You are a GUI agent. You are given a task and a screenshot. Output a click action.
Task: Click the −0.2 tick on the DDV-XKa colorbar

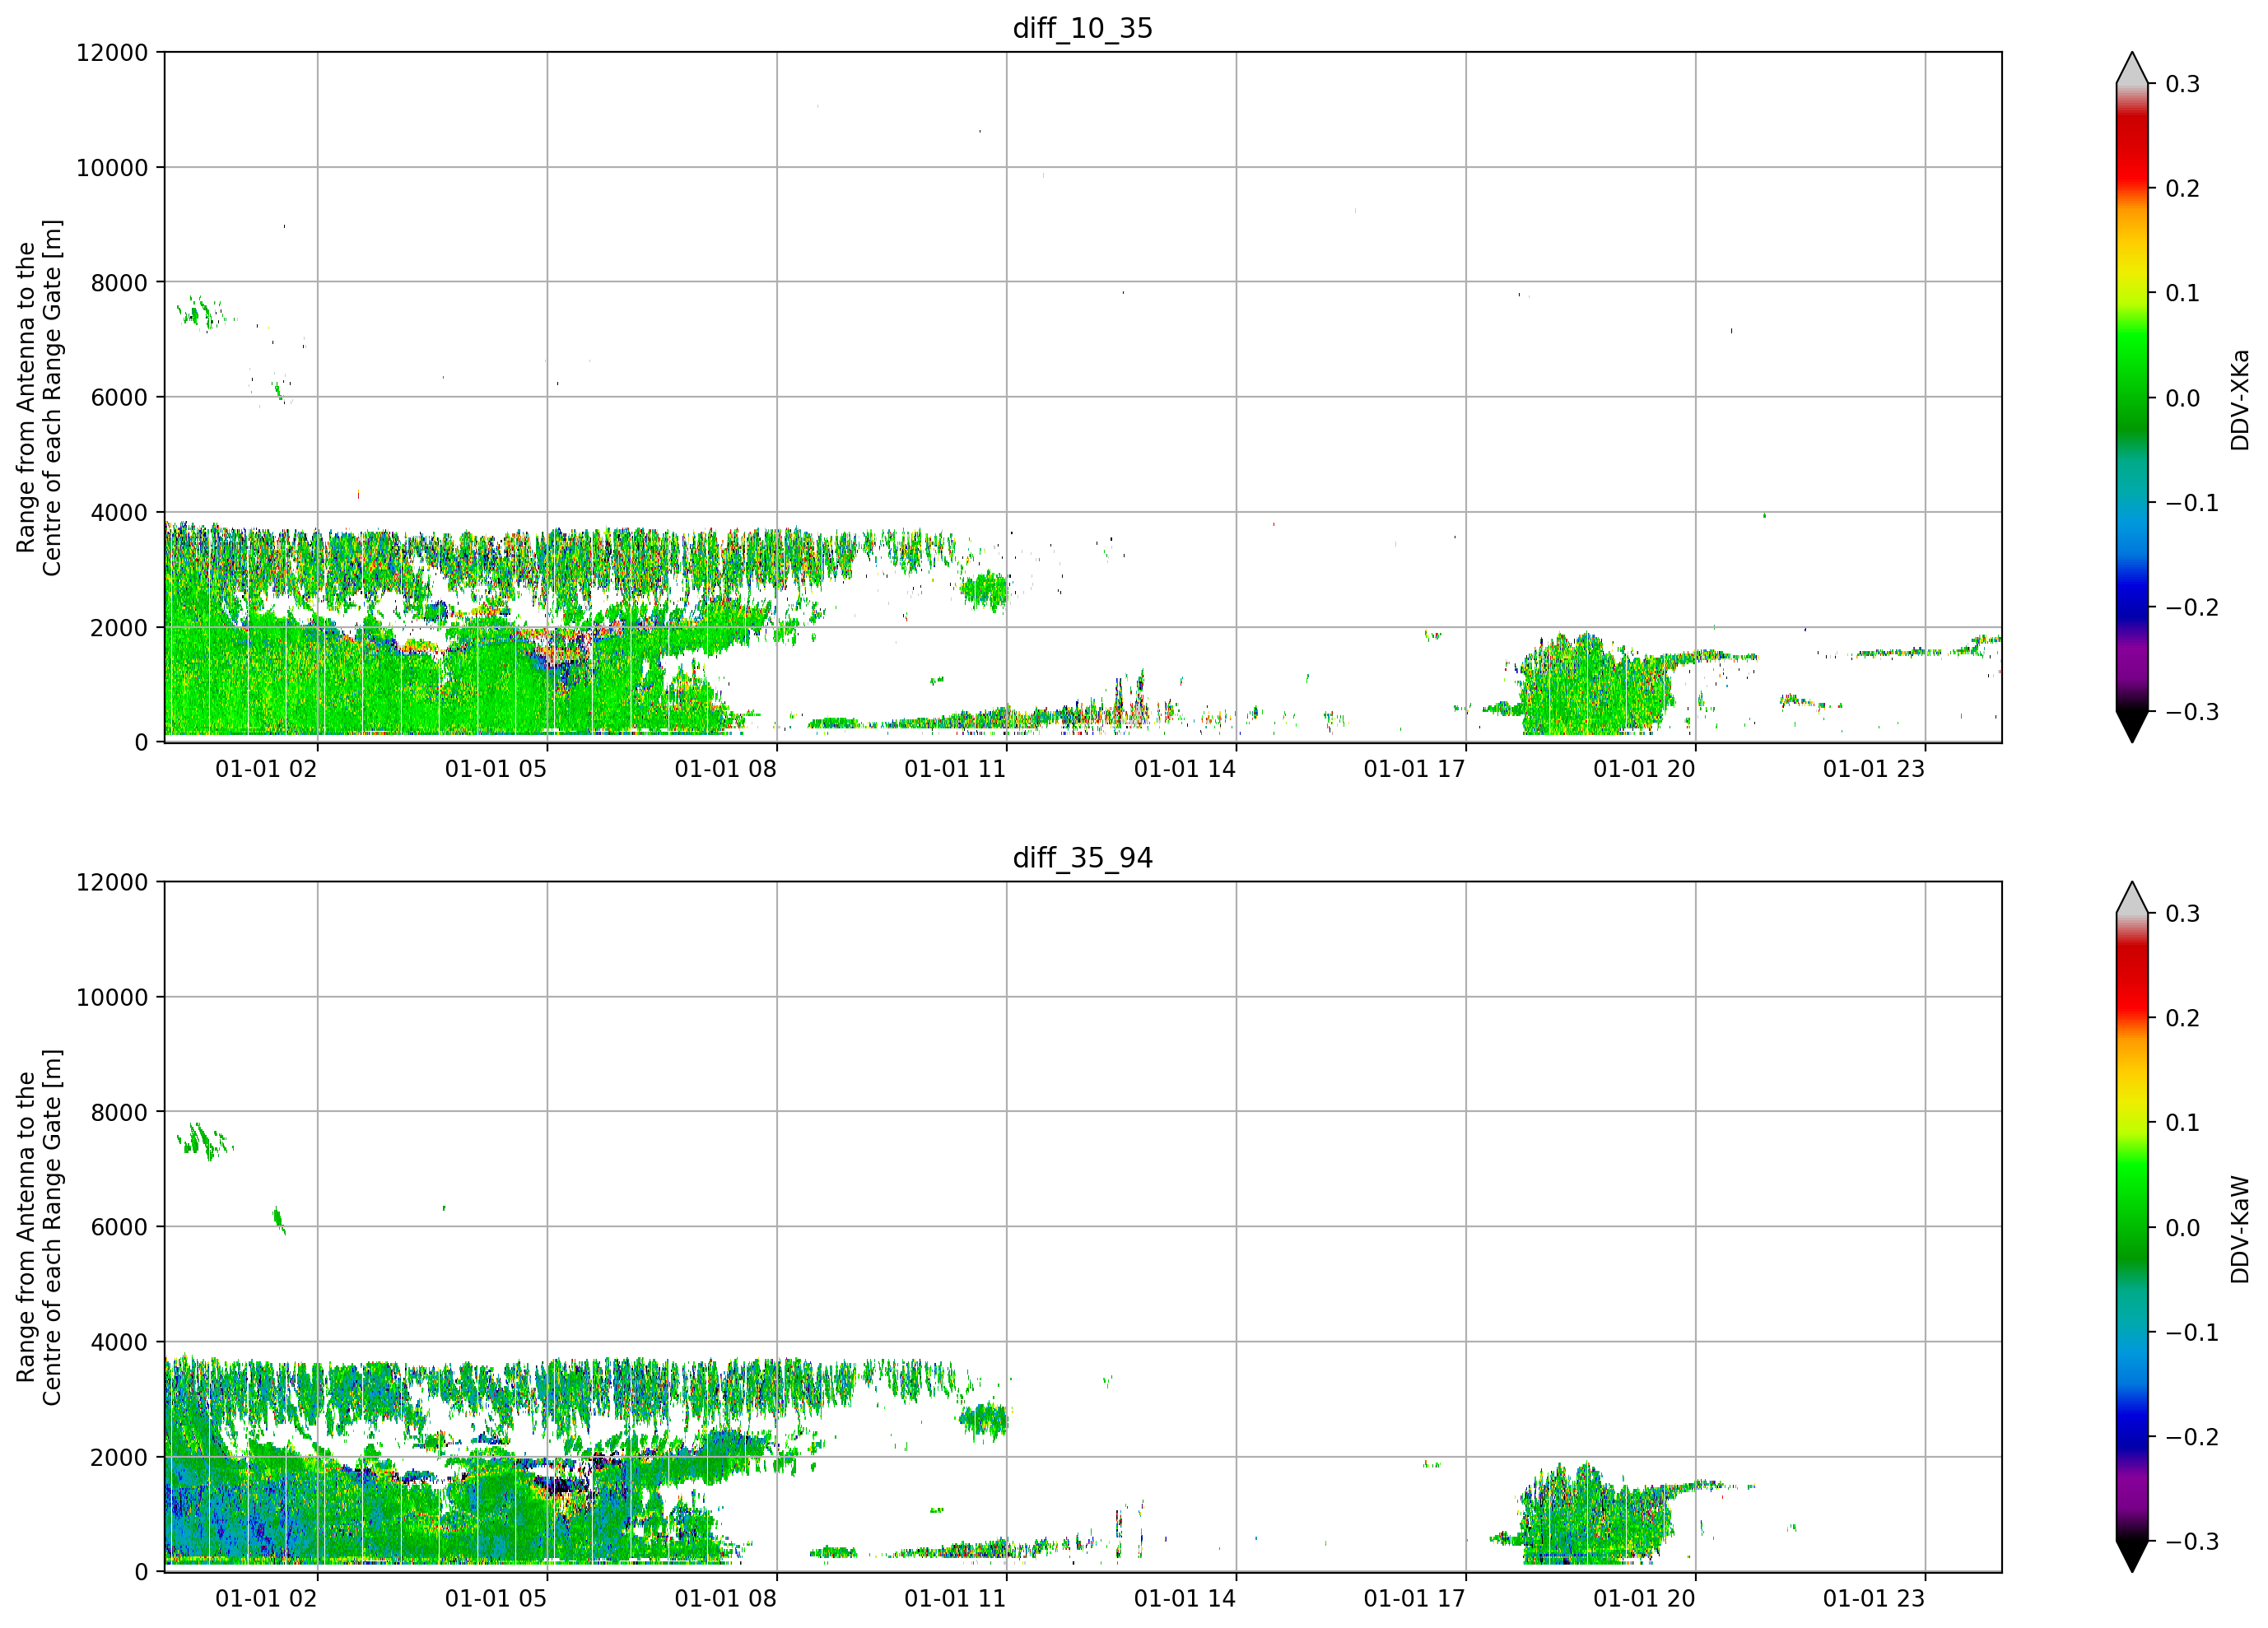2192,607
